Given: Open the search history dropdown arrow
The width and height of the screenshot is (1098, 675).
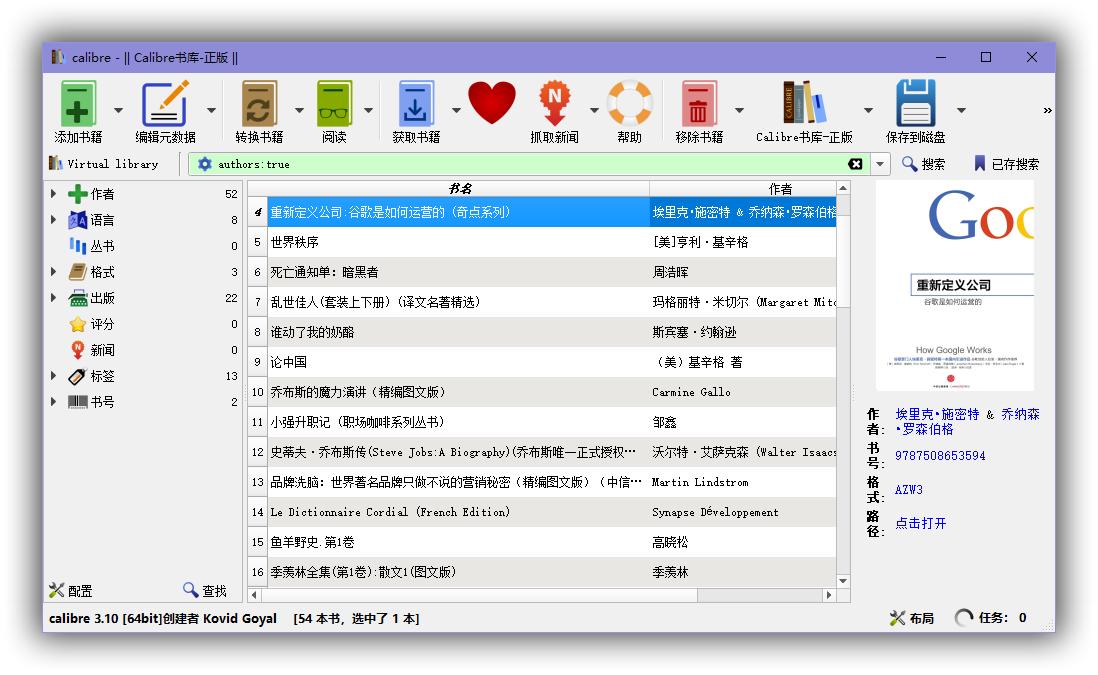Looking at the screenshot, I should pos(880,164).
